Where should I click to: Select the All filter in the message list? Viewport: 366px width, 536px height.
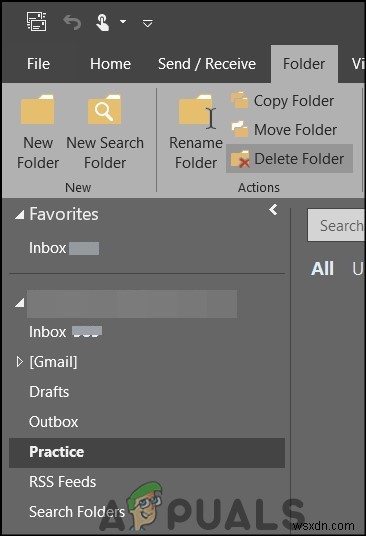(322, 268)
